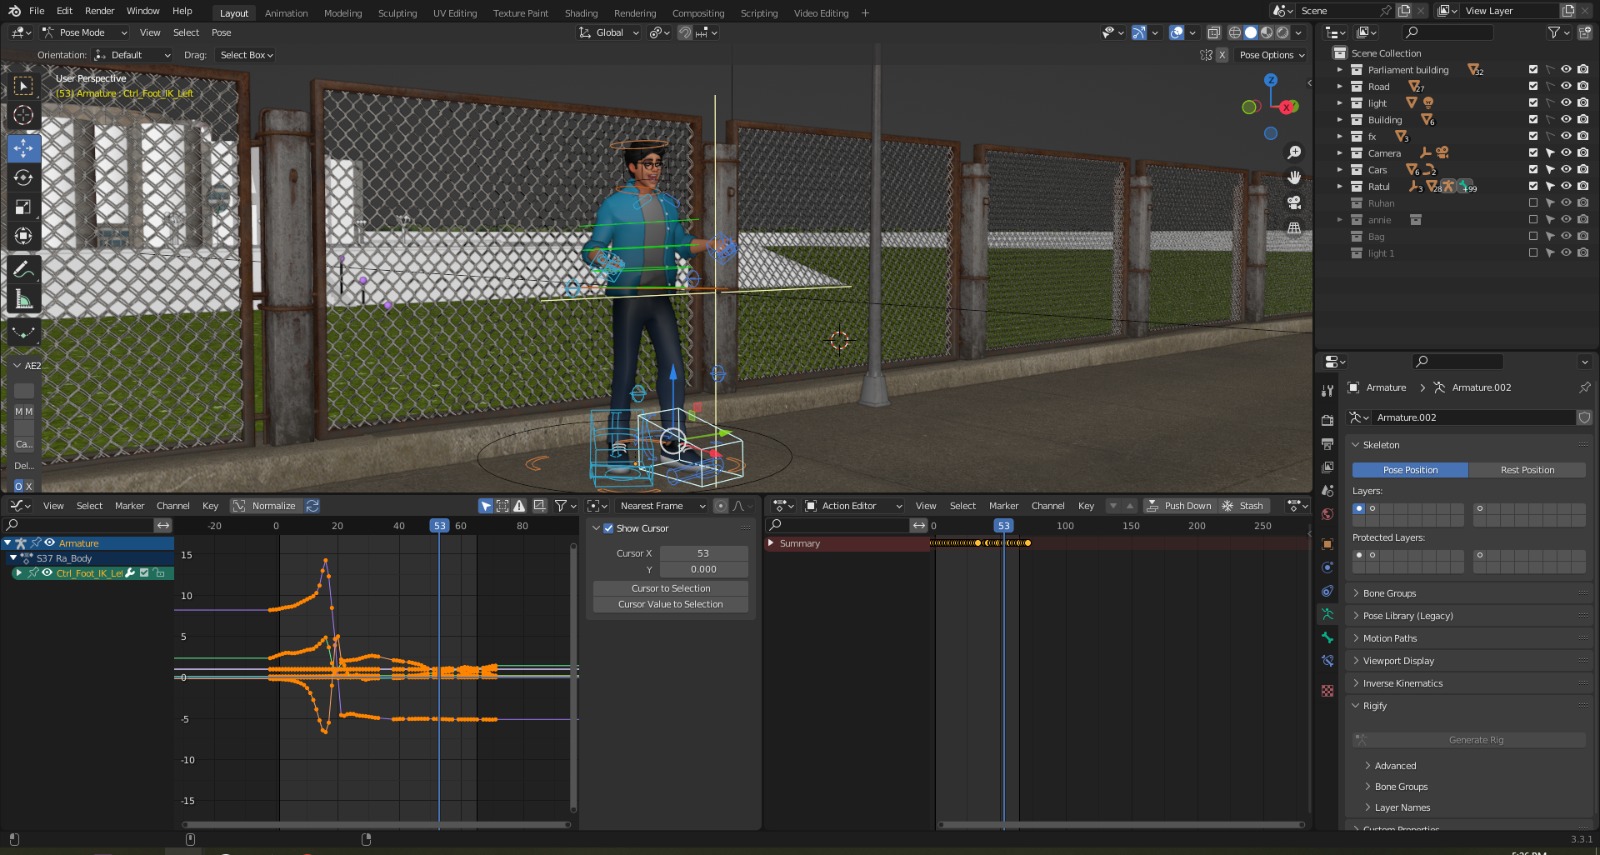Select the Measure tool

click(x=23, y=299)
